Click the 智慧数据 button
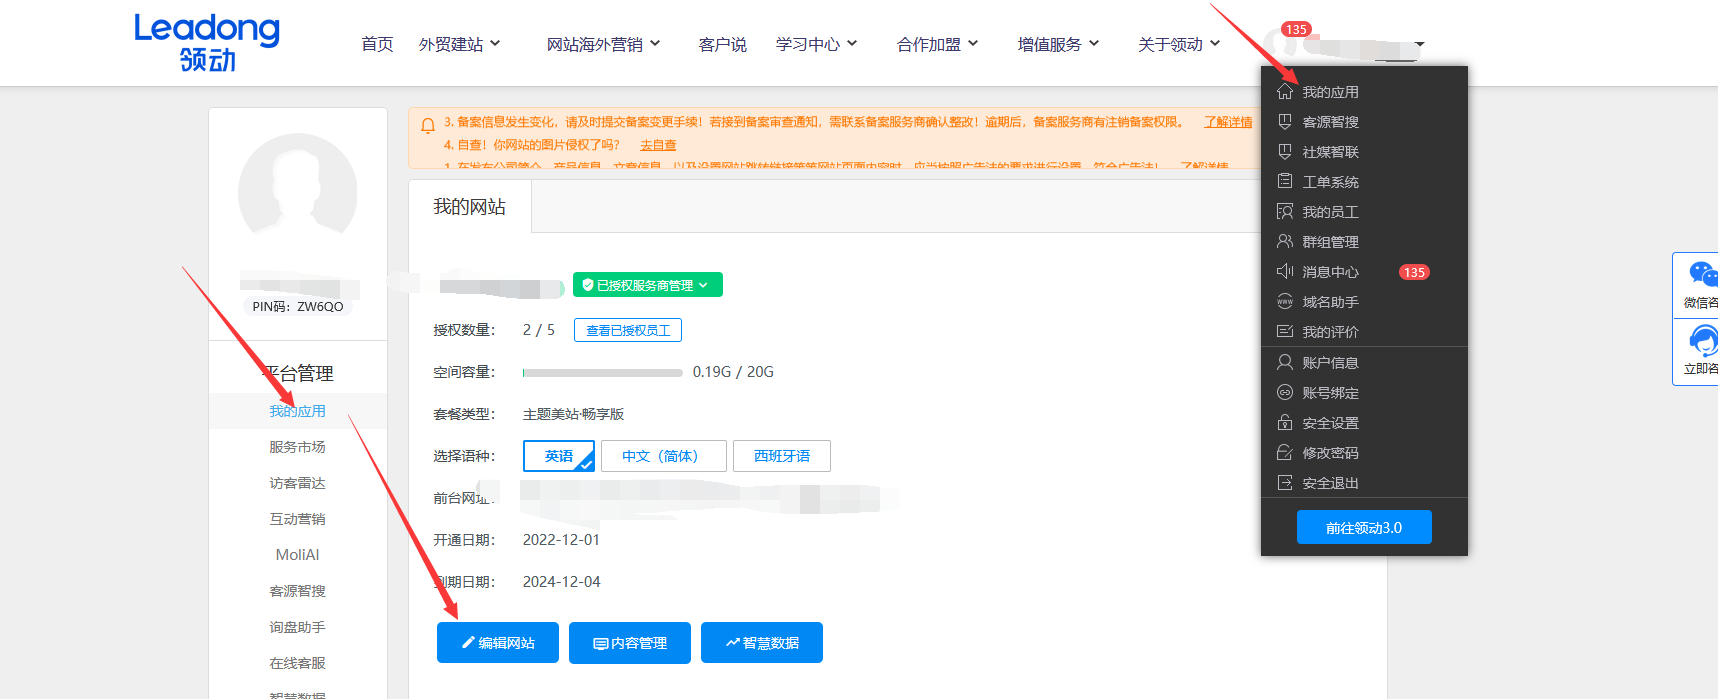This screenshot has height=699, width=1718. pyautogui.click(x=762, y=643)
